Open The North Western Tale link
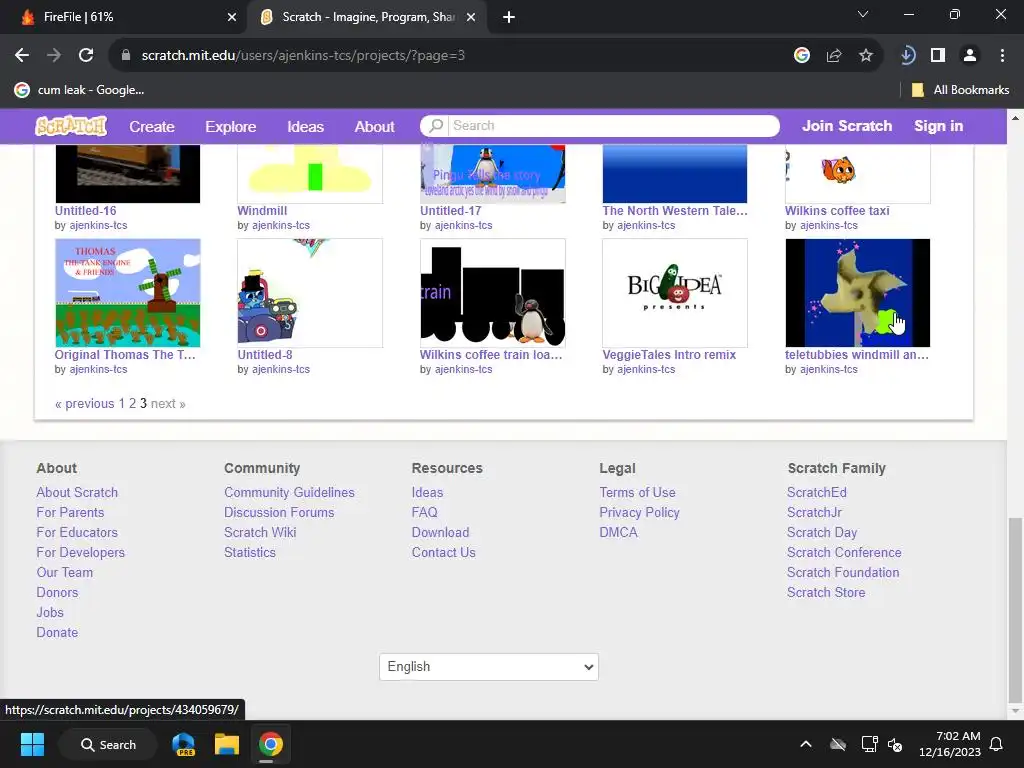 [x=675, y=211]
